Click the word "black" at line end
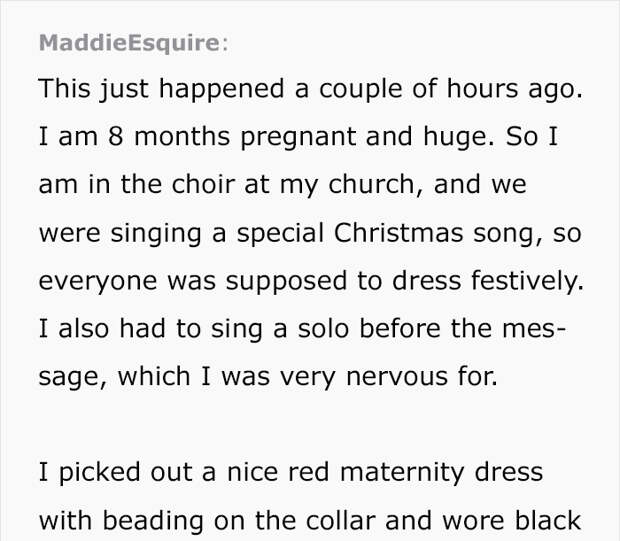 [x=548, y=520]
